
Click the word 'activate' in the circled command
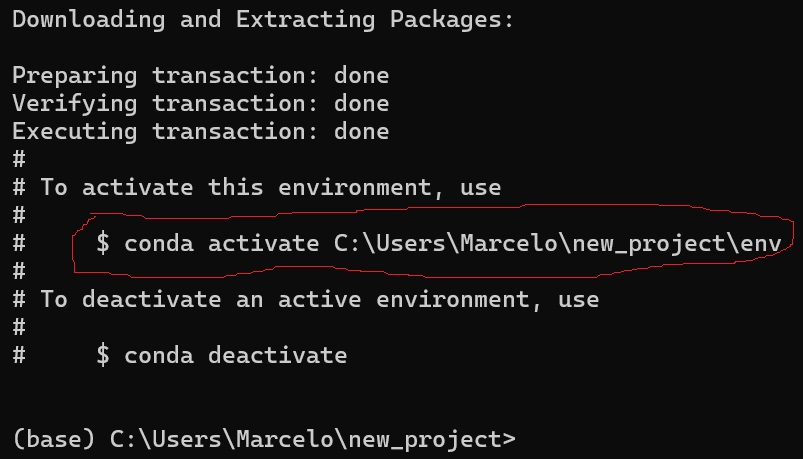point(264,243)
